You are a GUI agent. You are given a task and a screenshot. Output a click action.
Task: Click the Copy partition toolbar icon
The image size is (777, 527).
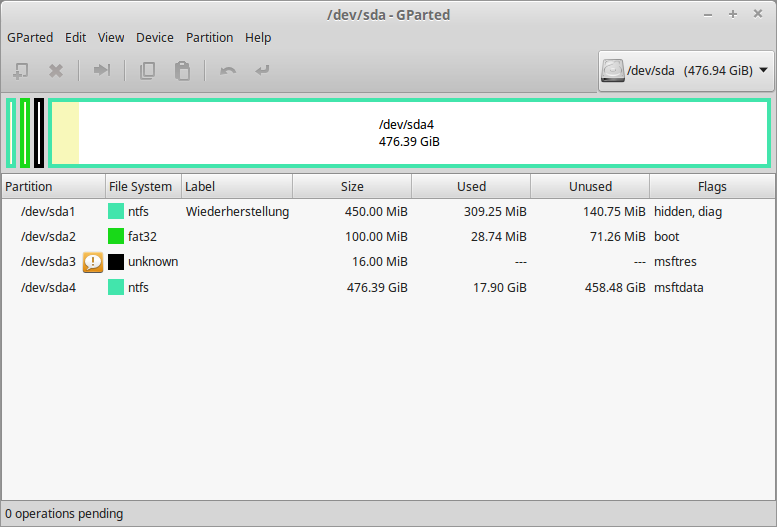coord(147,71)
